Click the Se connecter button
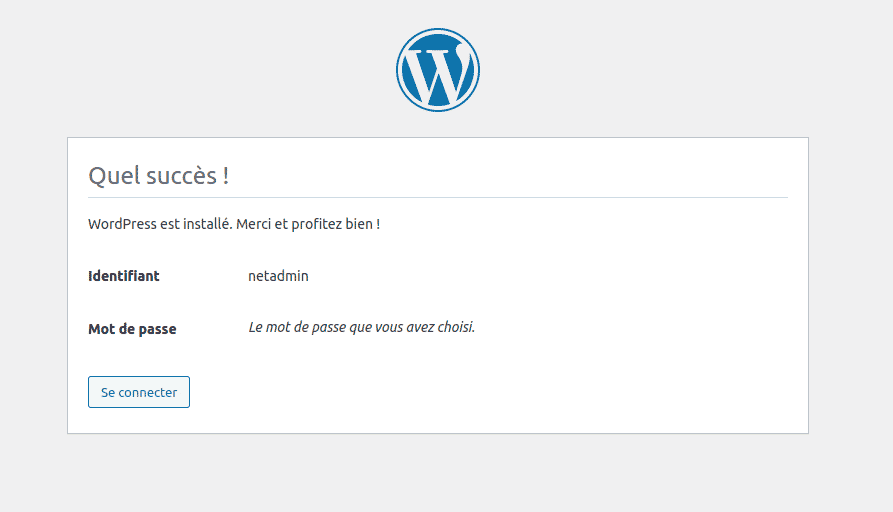 point(139,392)
